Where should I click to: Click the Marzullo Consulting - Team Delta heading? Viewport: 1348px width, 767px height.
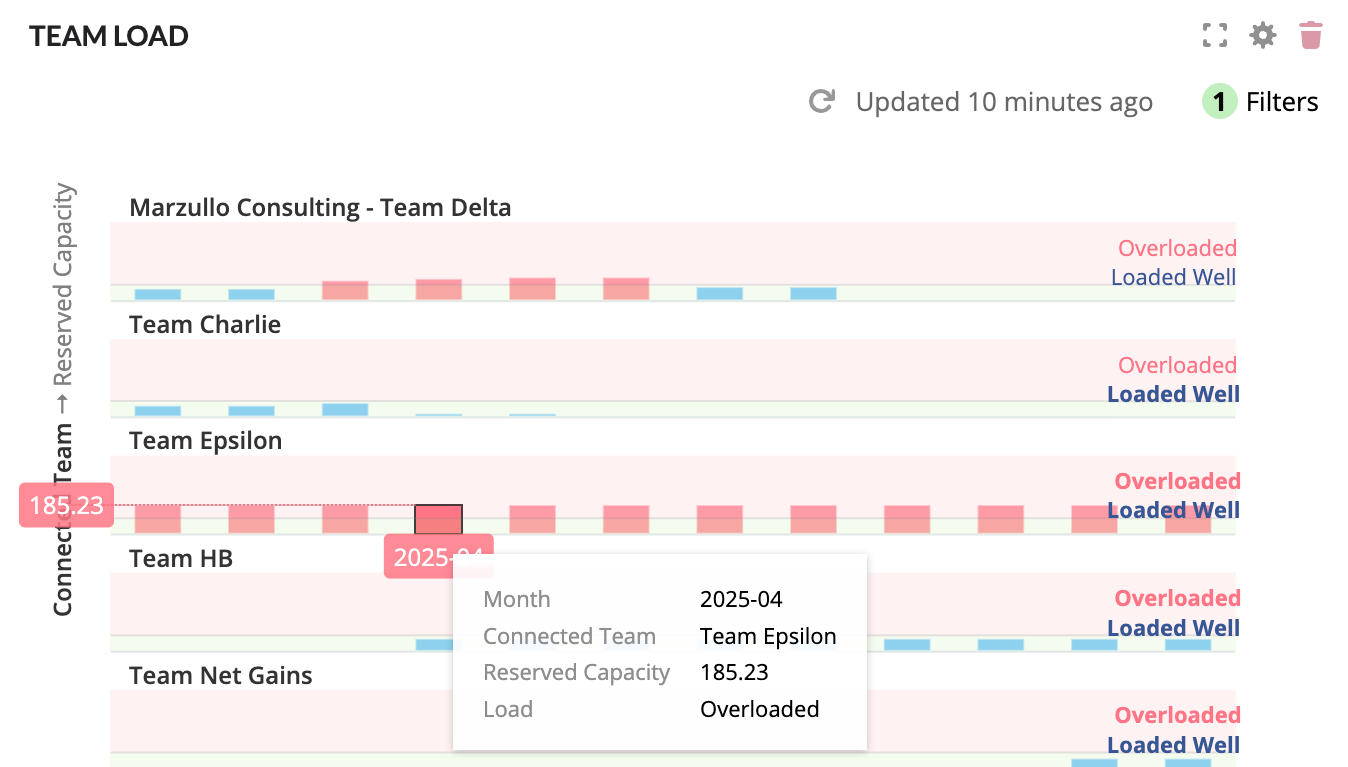(x=320, y=208)
